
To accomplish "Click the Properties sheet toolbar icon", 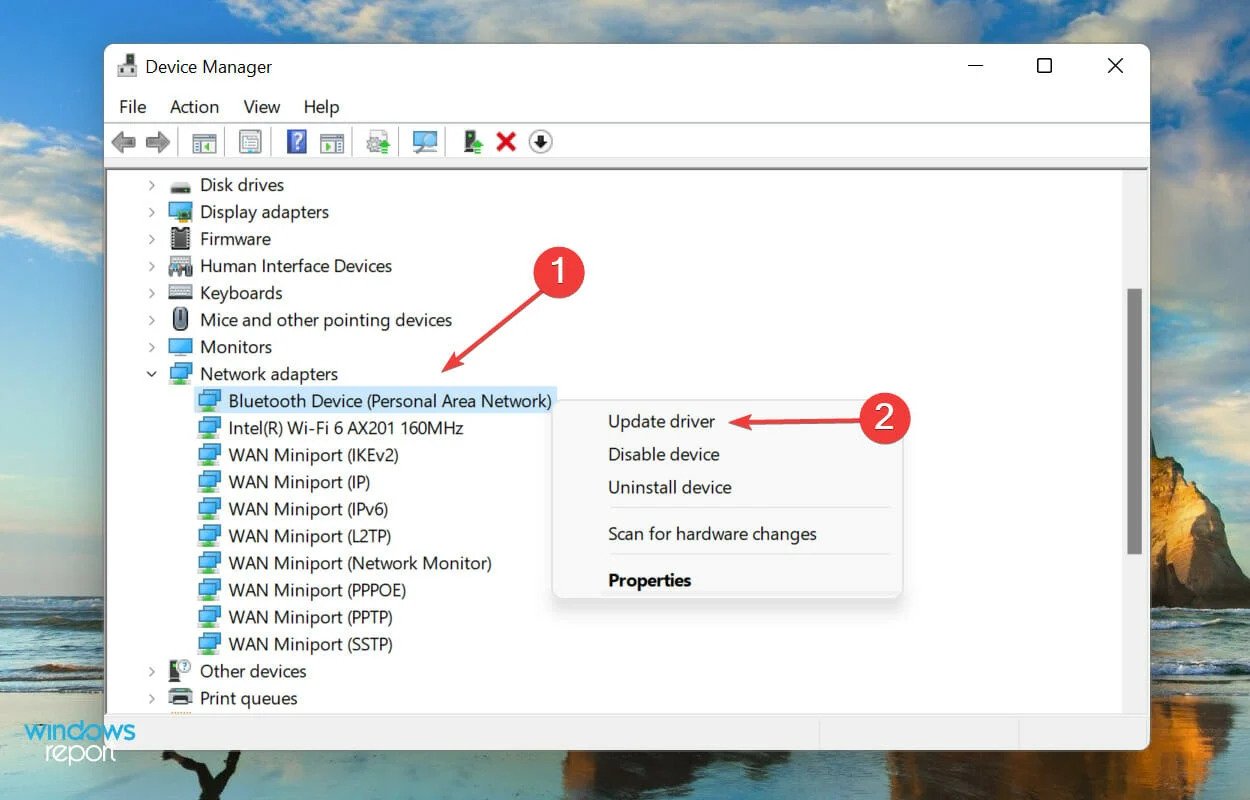I will 250,142.
